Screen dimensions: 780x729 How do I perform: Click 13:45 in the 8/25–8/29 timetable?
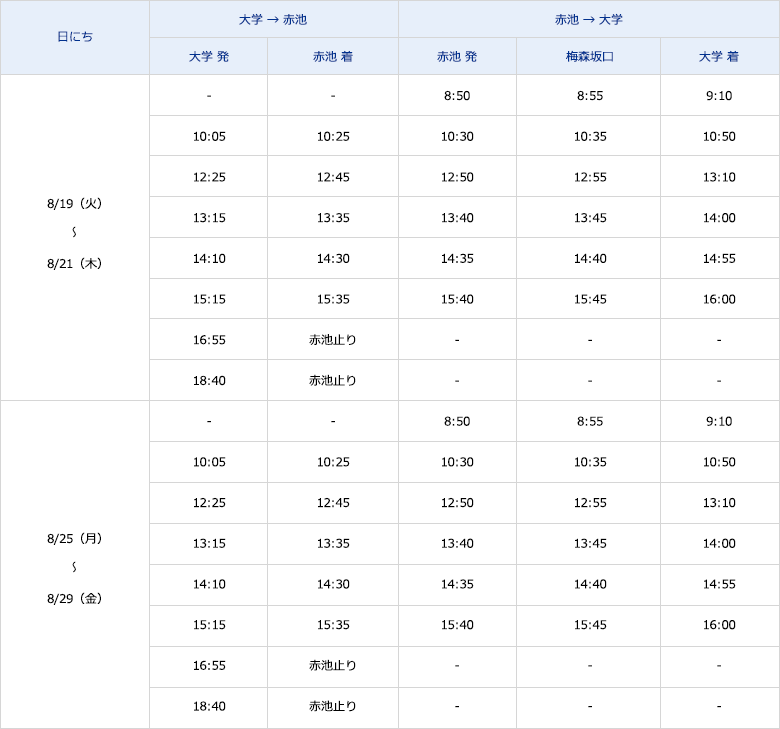click(589, 544)
